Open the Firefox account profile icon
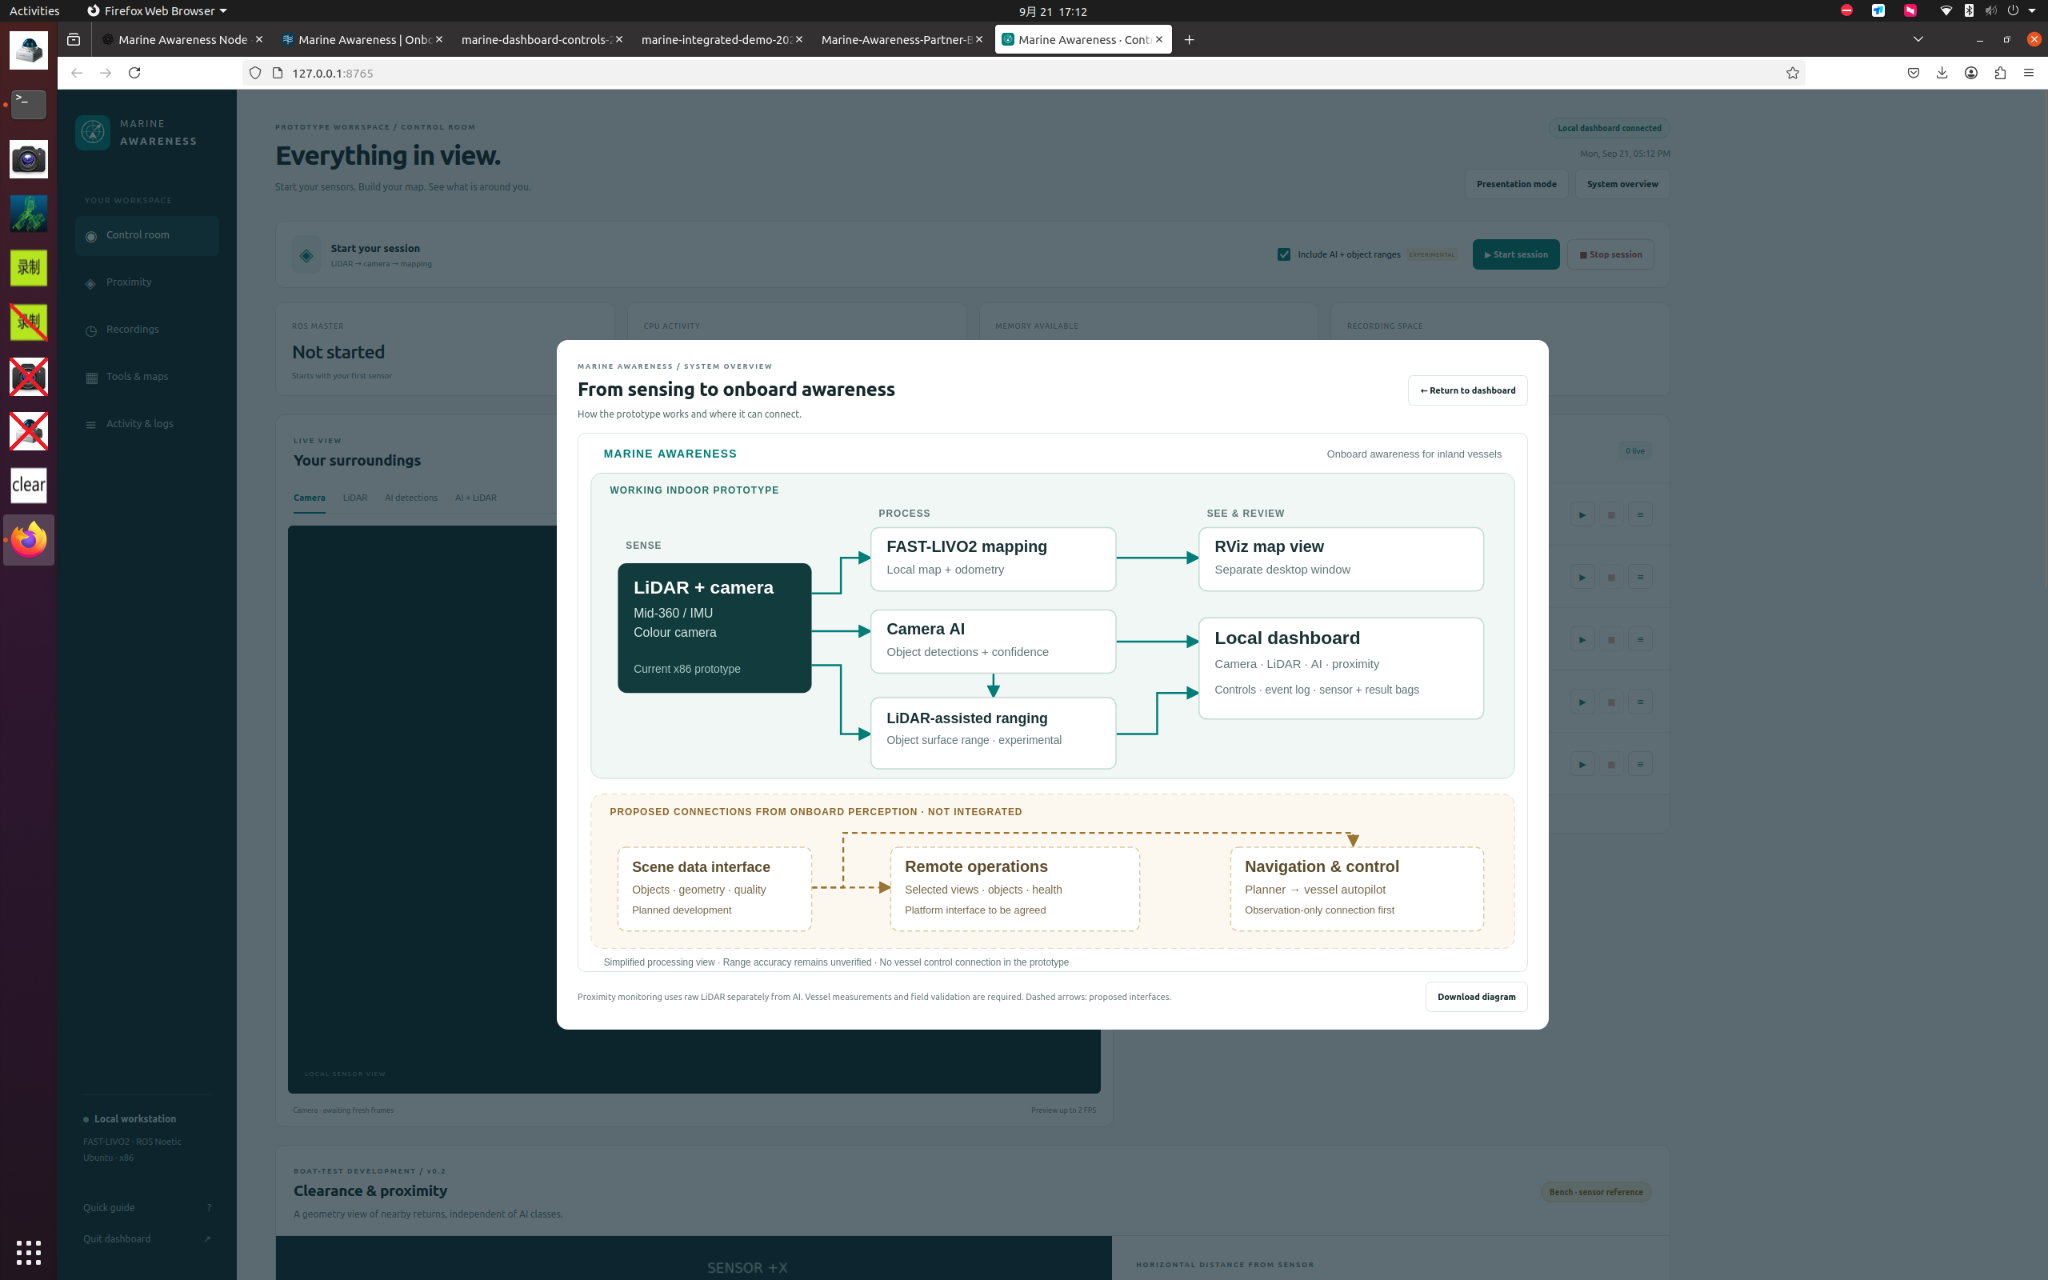 coord(1971,73)
